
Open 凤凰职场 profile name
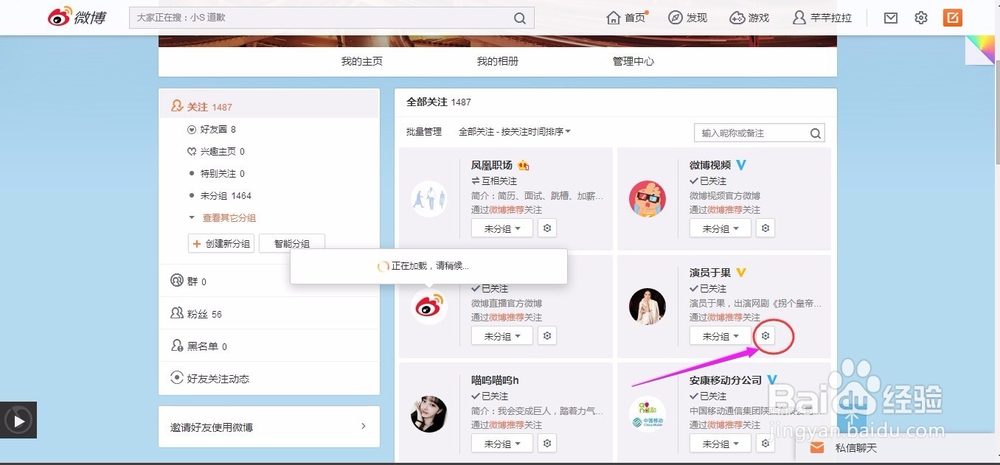[492, 165]
